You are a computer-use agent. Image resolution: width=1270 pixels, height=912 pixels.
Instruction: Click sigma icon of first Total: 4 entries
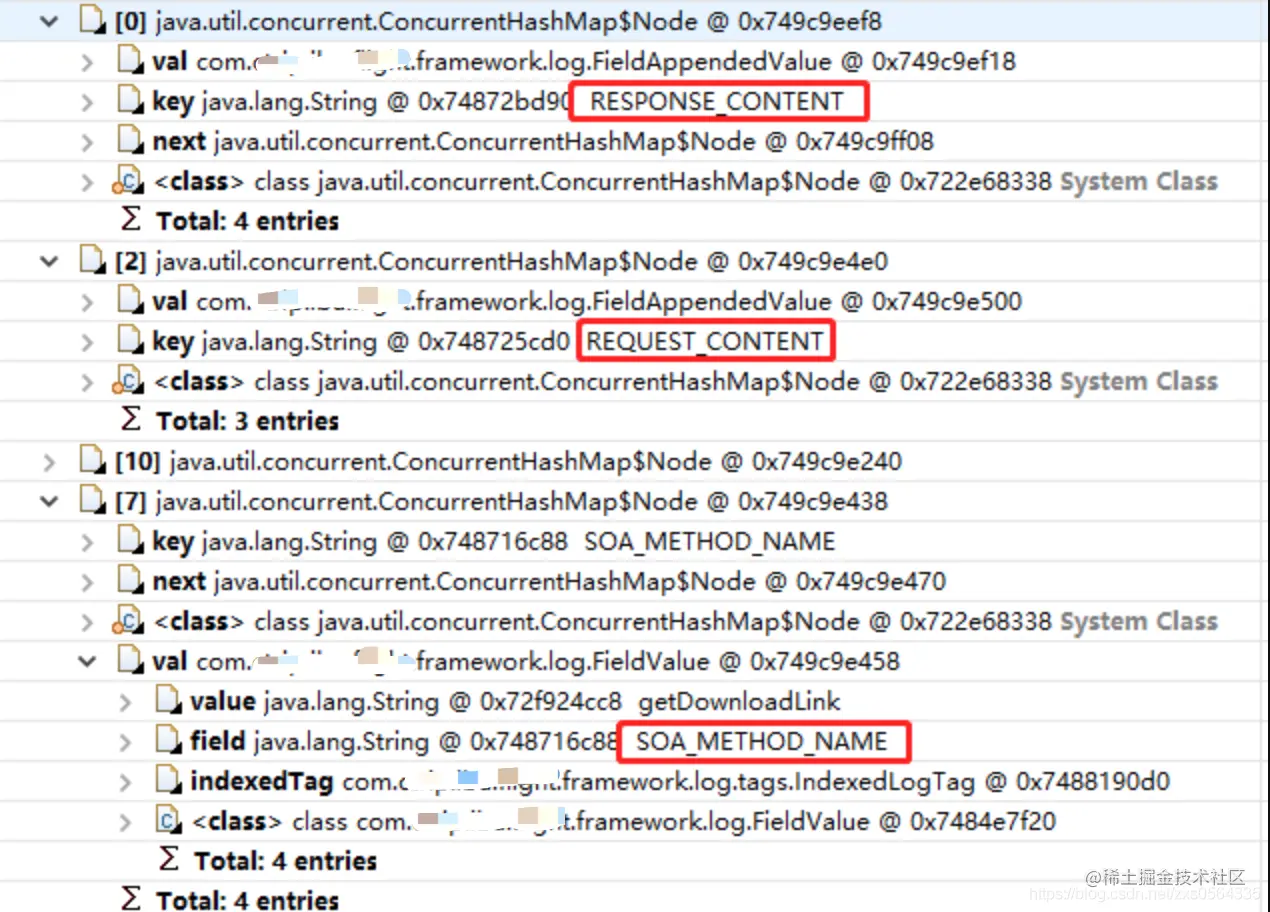131,221
